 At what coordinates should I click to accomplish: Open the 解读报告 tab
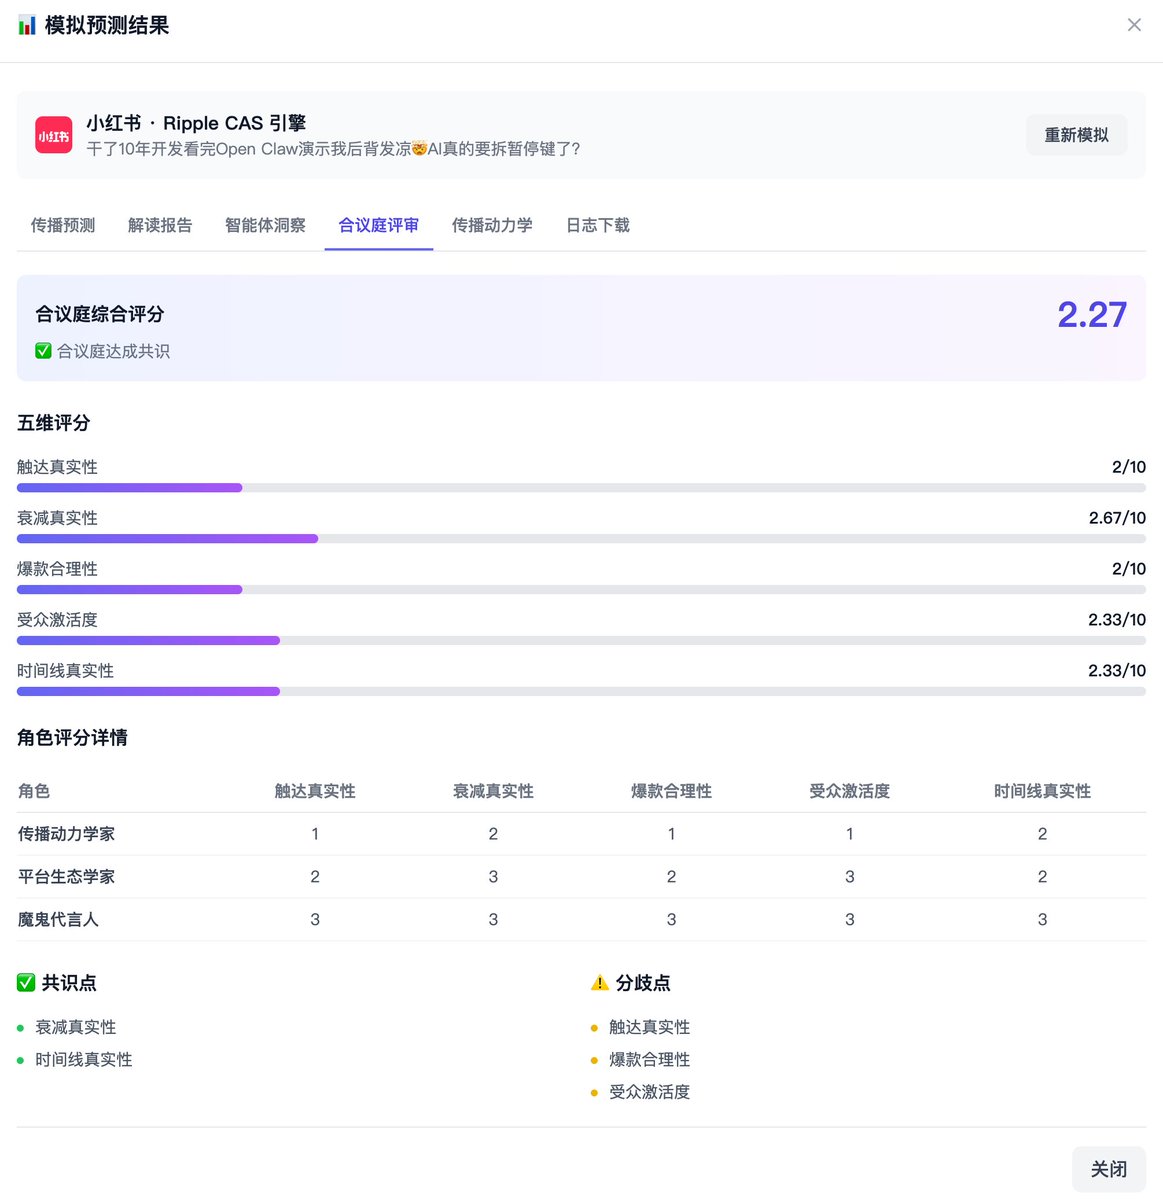point(160,226)
